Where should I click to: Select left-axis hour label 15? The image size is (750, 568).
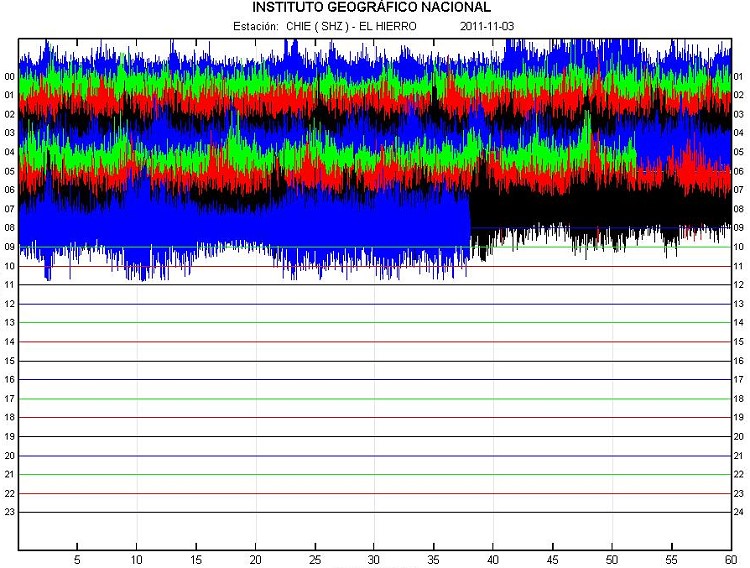coord(9,361)
